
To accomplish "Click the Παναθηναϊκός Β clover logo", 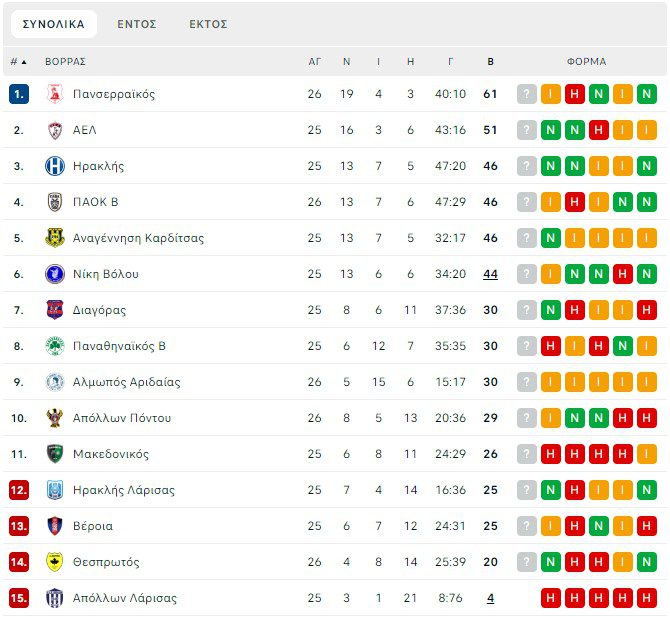I will 55,346.
